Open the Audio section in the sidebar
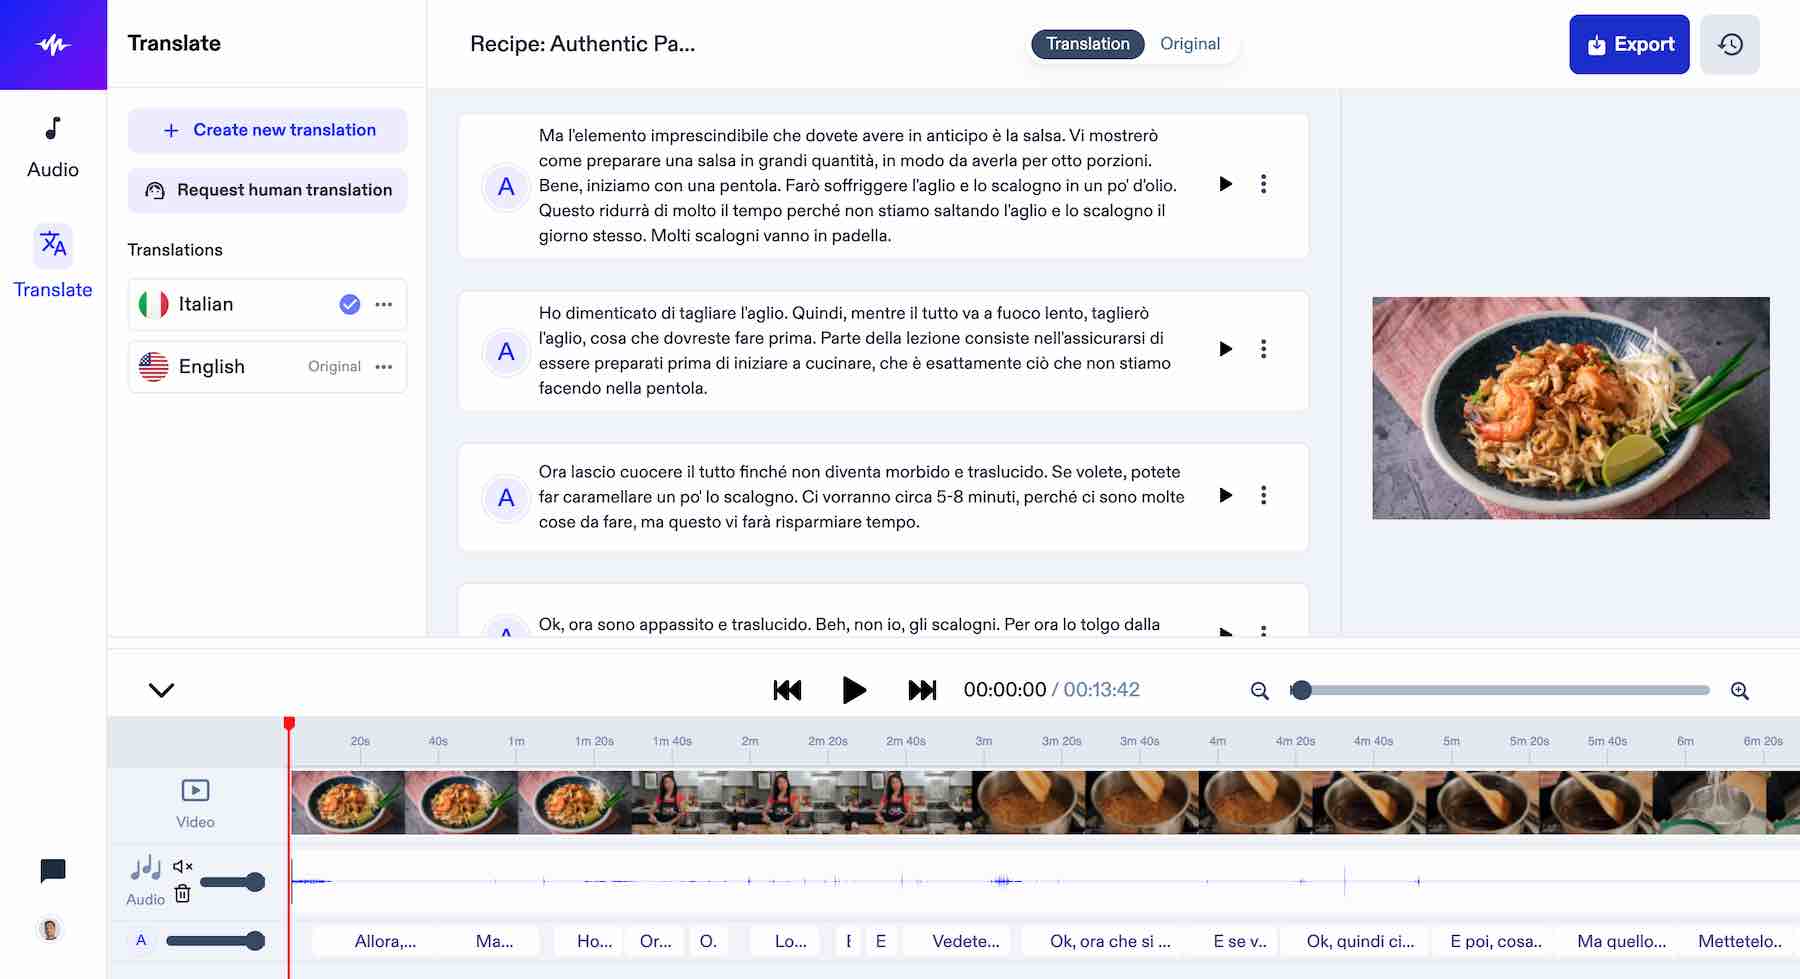This screenshot has width=1800, height=979. click(x=51, y=143)
